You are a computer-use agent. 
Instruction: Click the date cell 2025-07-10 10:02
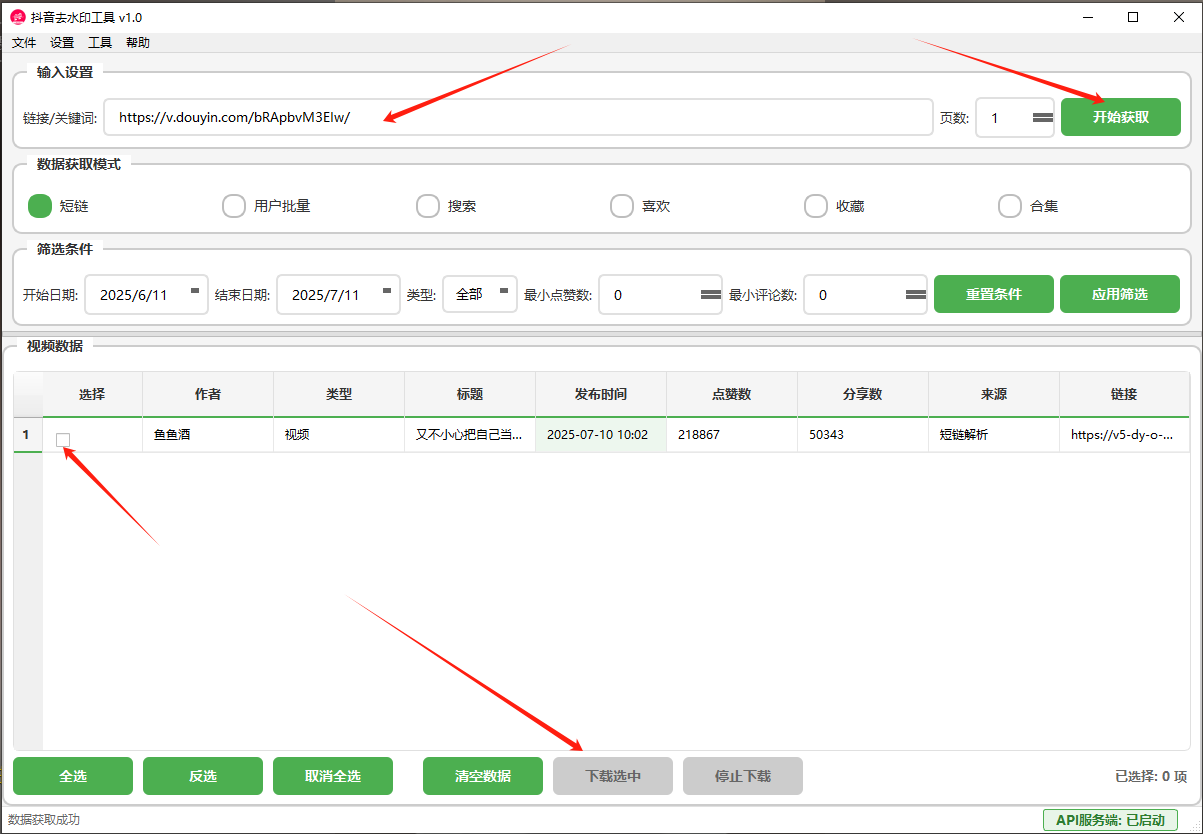[601, 435]
